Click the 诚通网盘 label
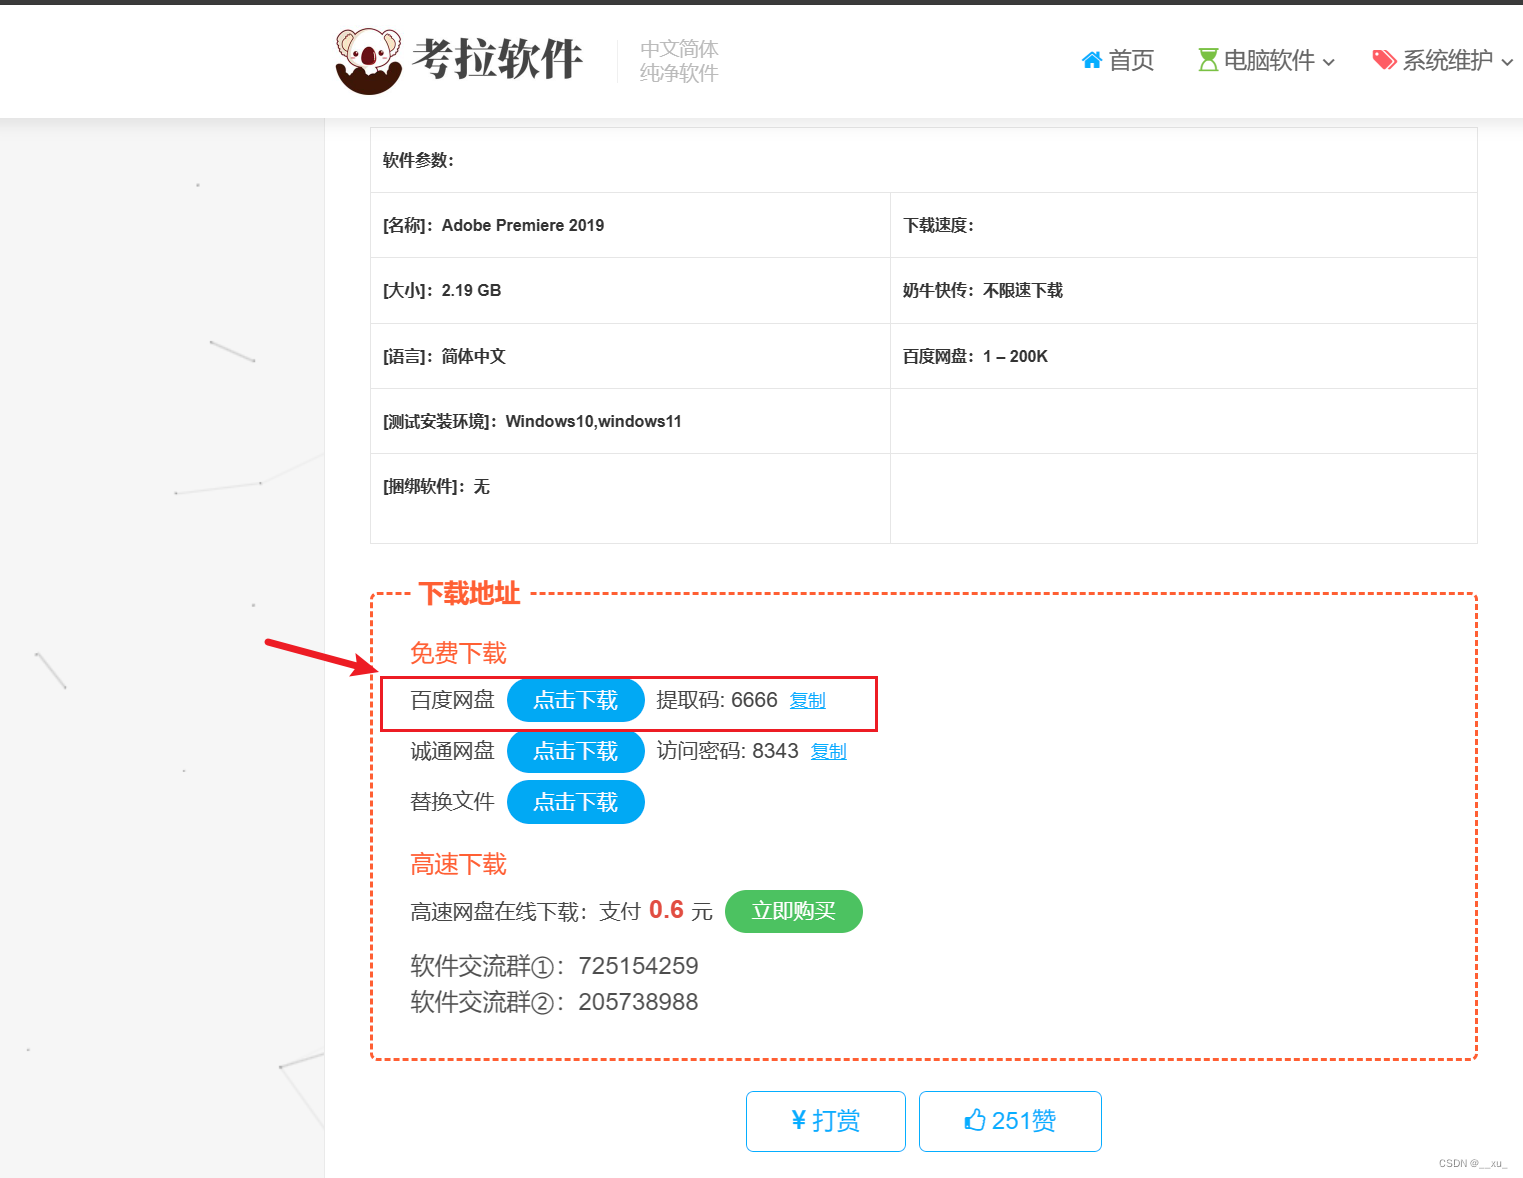 (452, 751)
